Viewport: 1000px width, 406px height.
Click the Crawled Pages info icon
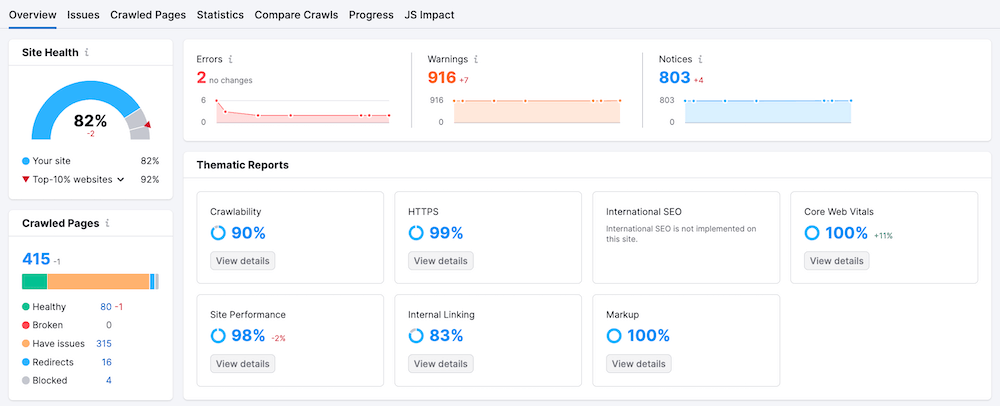click(107, 224)
